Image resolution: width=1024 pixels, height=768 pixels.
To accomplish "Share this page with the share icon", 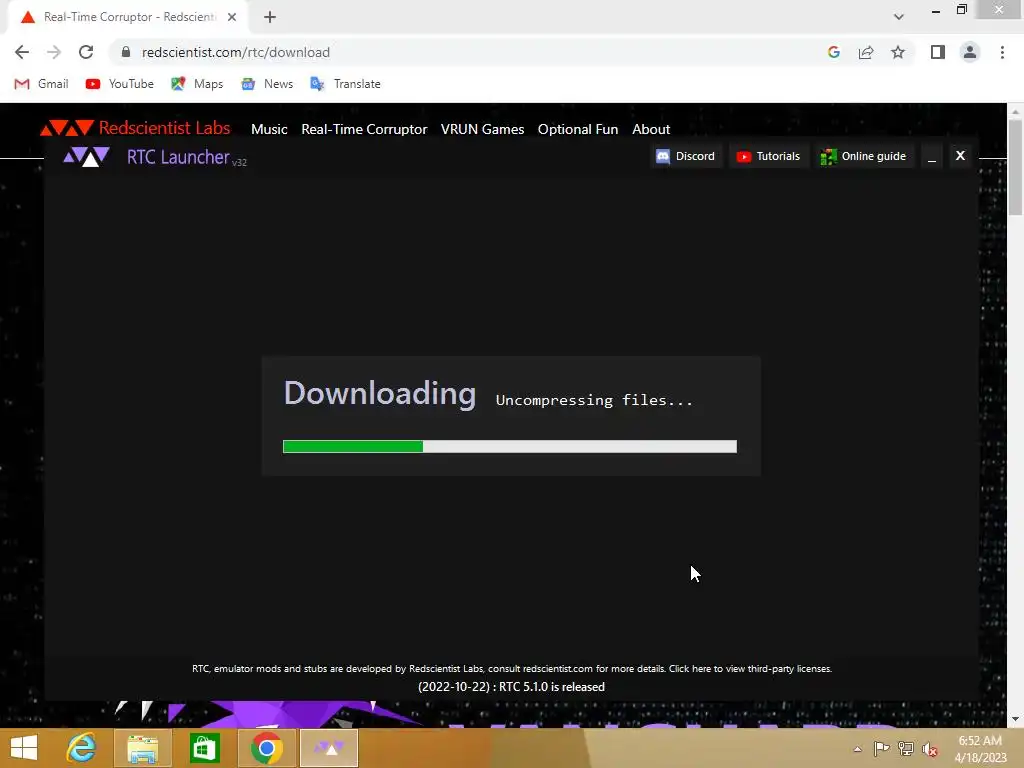I will (x=866, y=52).
